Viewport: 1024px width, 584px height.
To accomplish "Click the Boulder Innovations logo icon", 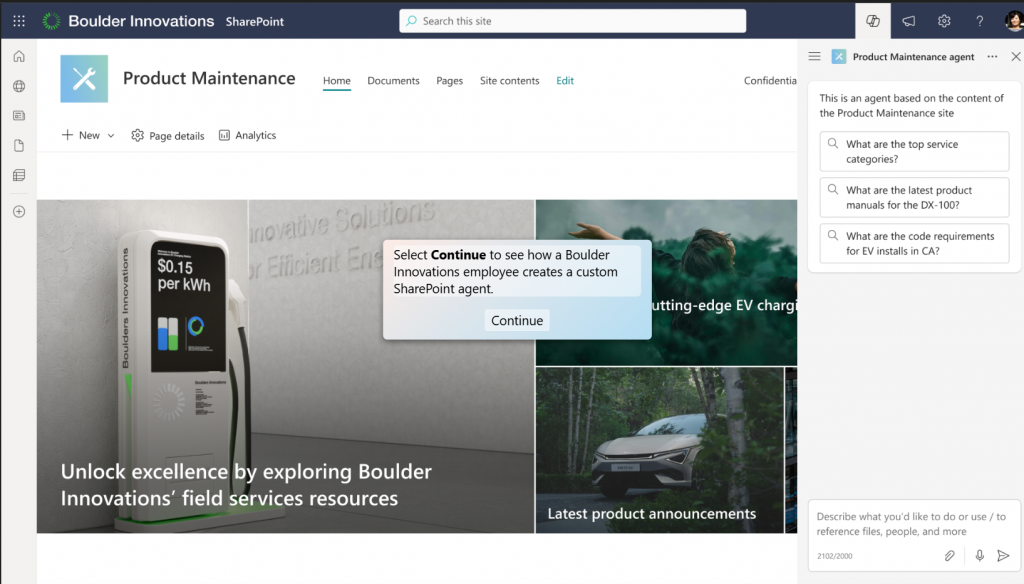I will pos(51,21).
